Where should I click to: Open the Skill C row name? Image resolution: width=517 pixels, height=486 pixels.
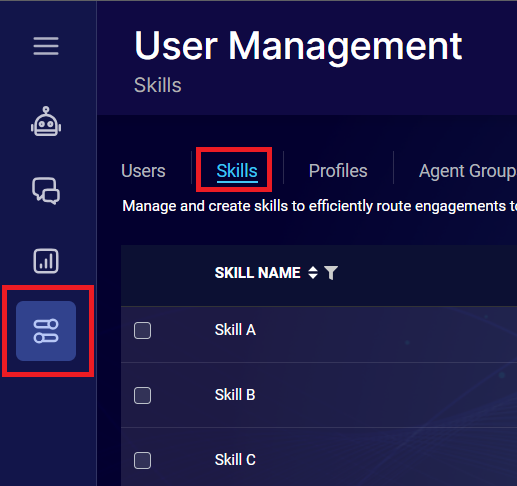[235, 460]
